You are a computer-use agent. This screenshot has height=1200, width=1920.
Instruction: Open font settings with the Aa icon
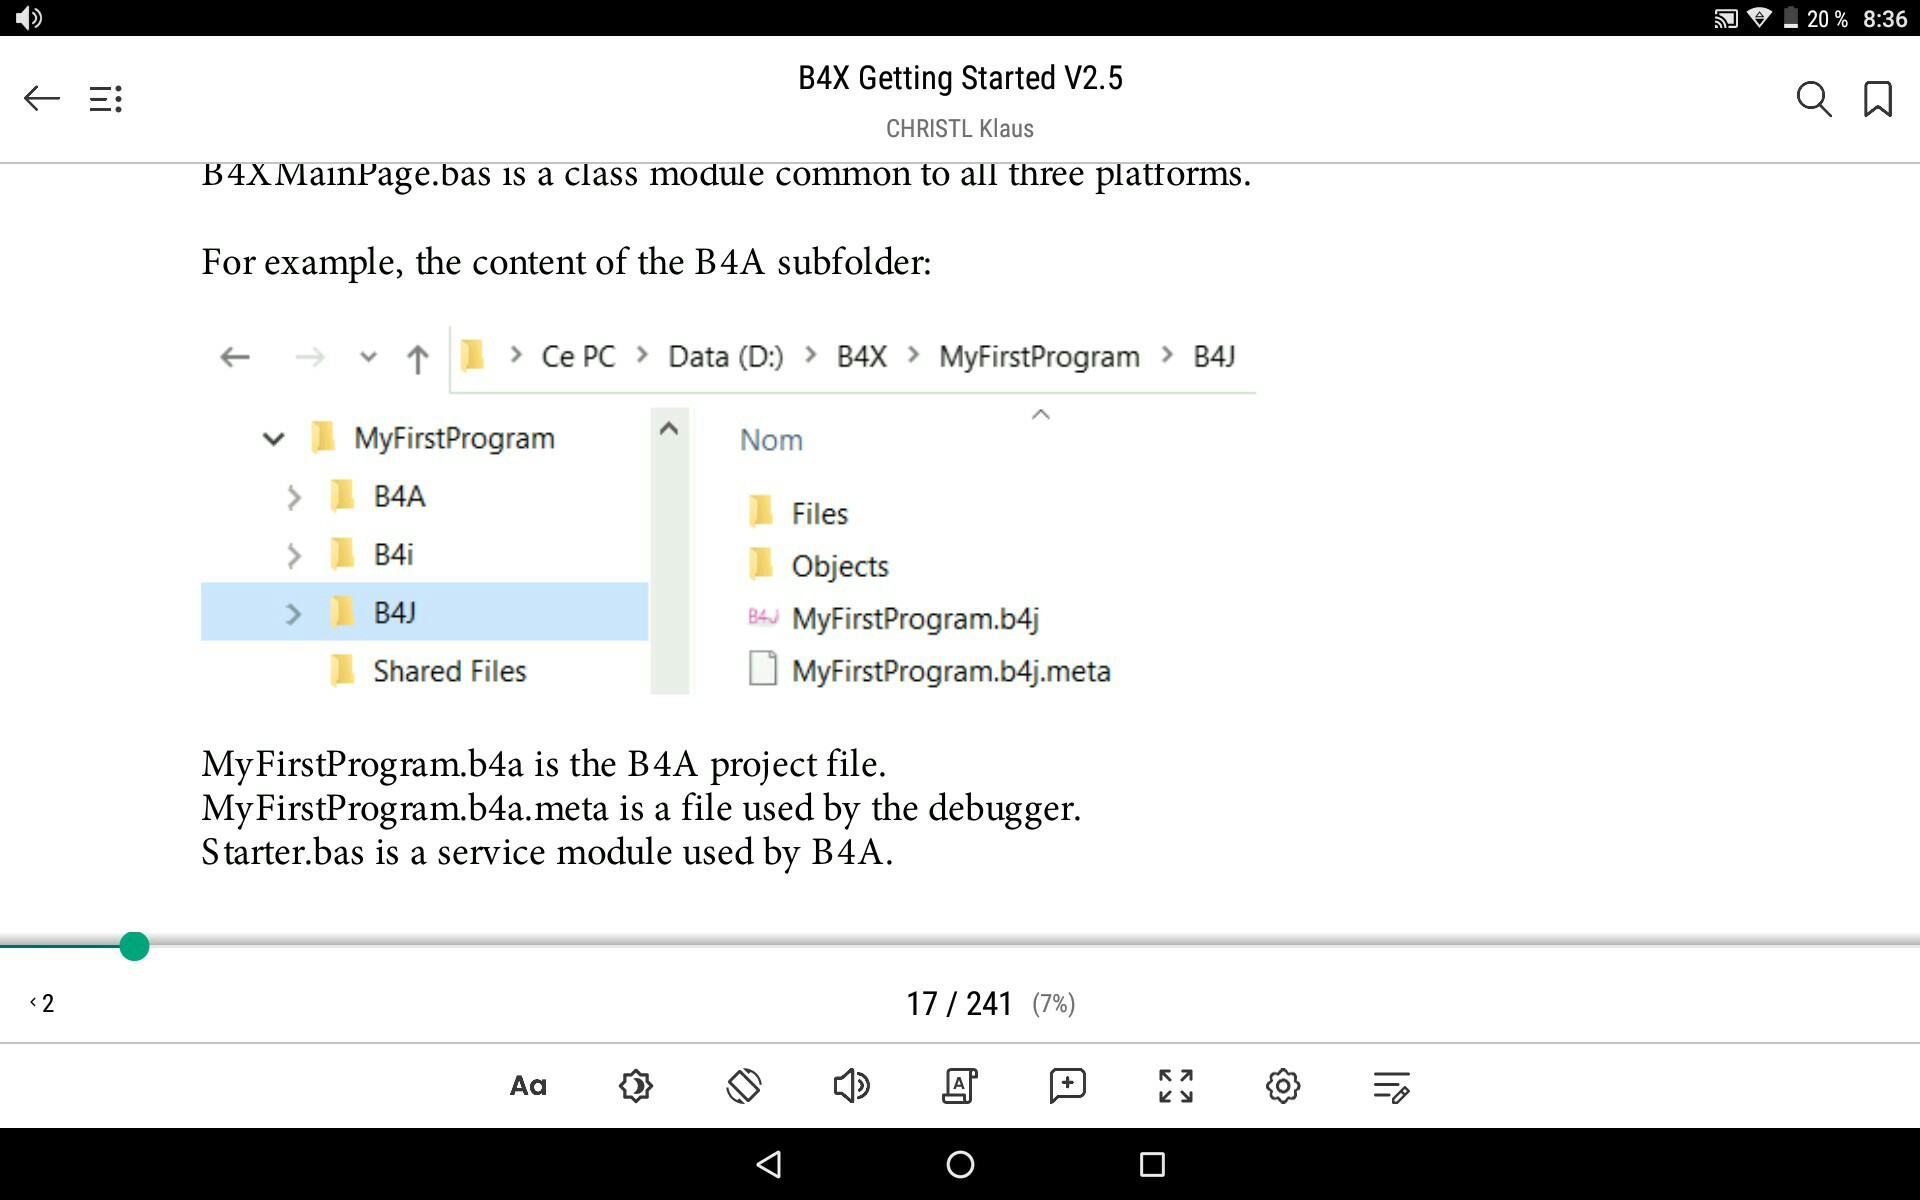click(528, 1086)
